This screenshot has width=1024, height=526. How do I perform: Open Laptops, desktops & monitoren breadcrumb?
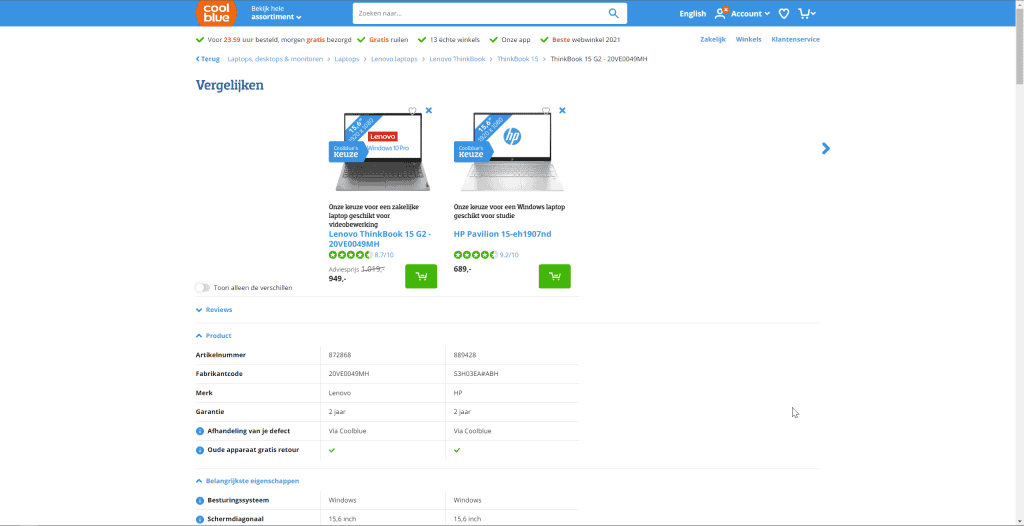pos(275,59)
